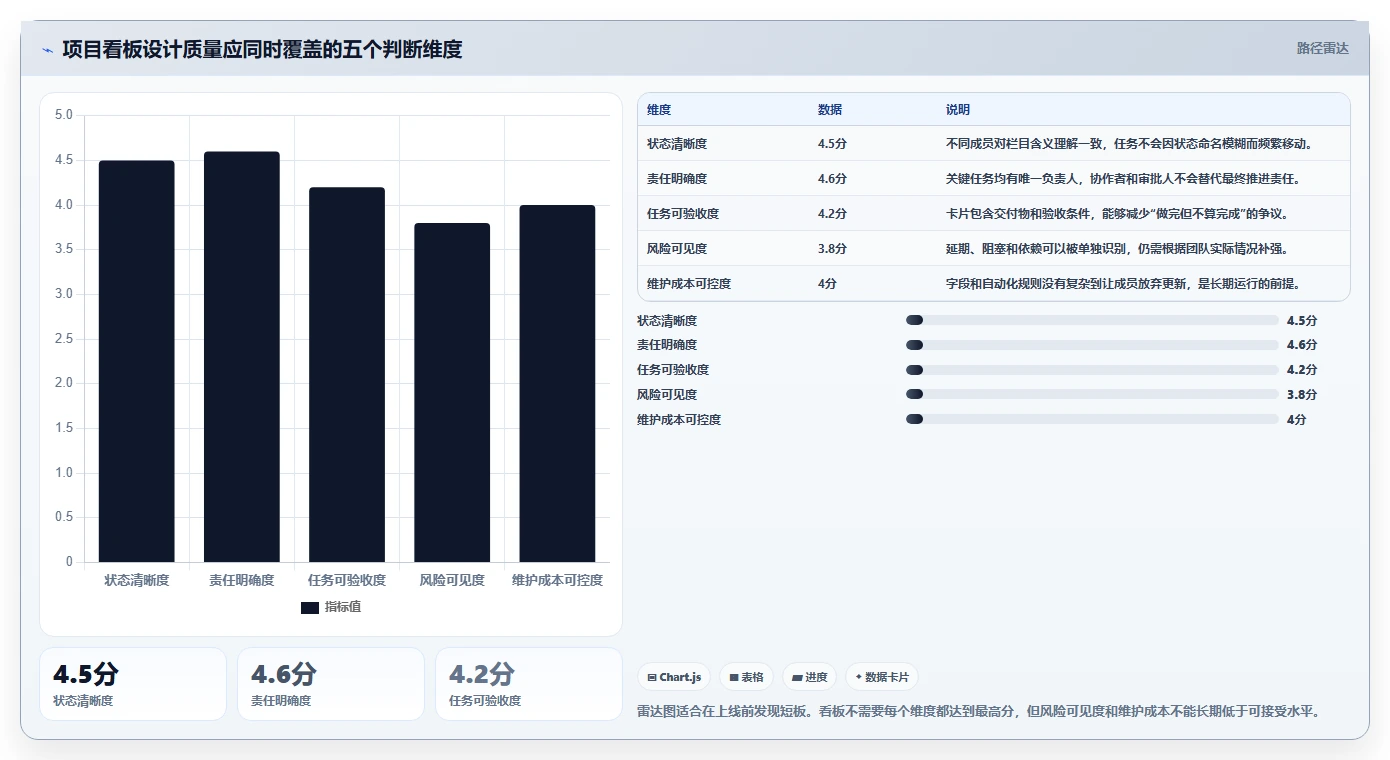The height and width of the screenshot is (760, 1390).
Task: Click the 状态清晰度 bar in chart
Action: (x=137, y=361)
